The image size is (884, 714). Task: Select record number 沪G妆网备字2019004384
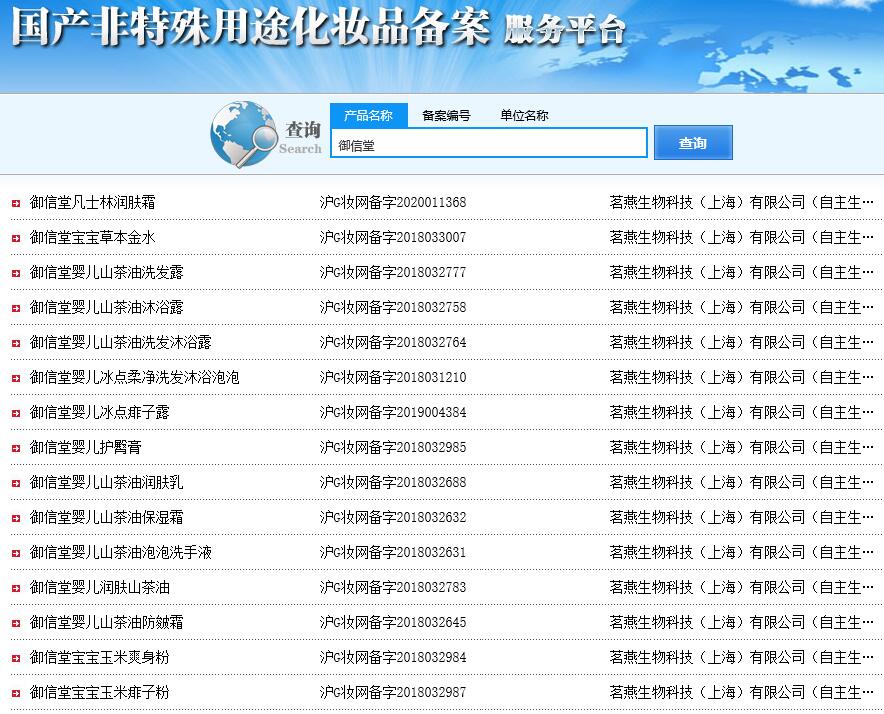[393, 412]
